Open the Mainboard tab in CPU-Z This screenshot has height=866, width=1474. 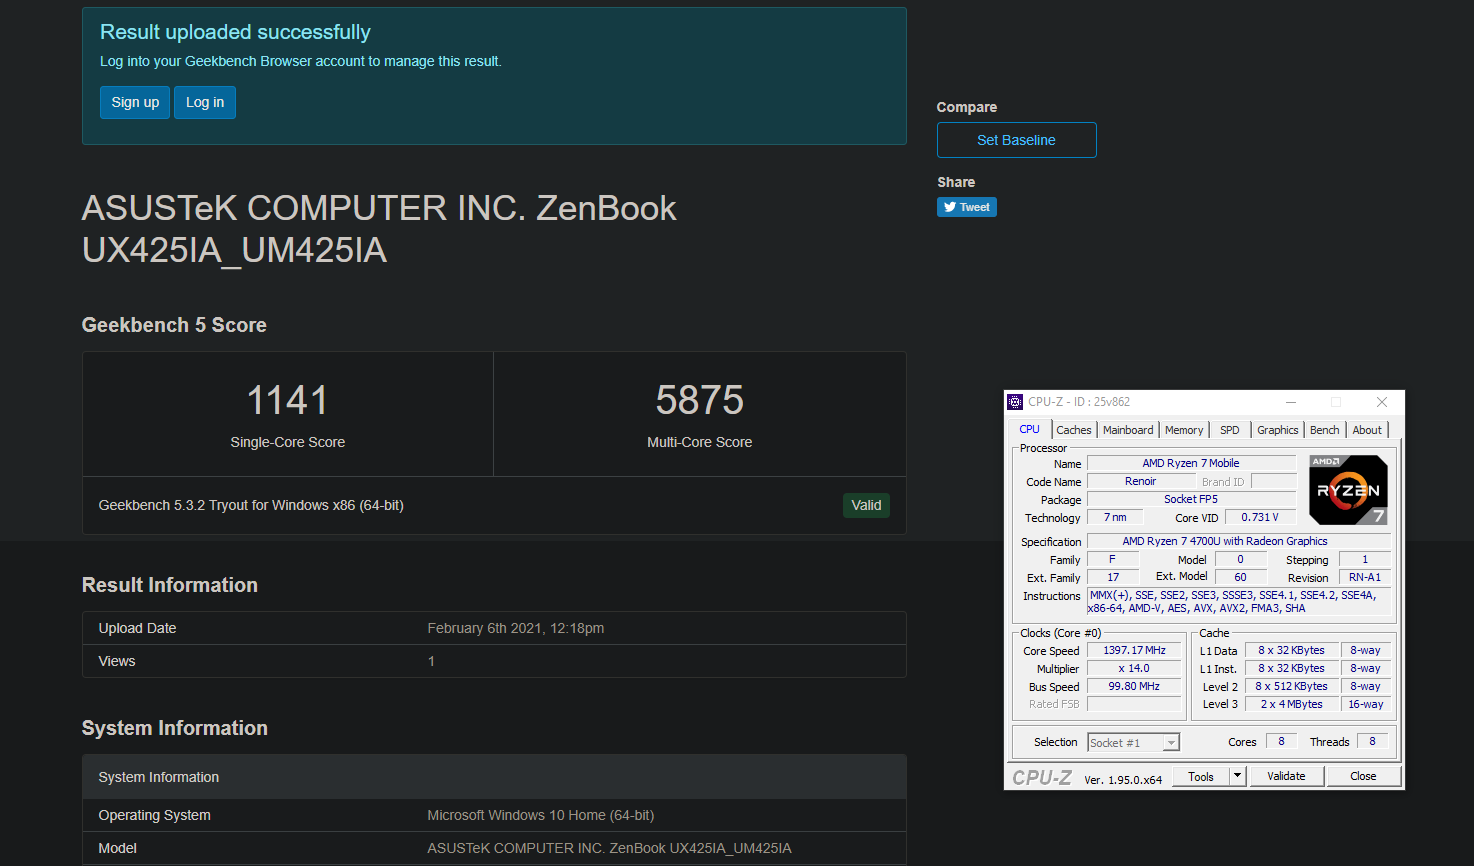[x=1128, y=430]
